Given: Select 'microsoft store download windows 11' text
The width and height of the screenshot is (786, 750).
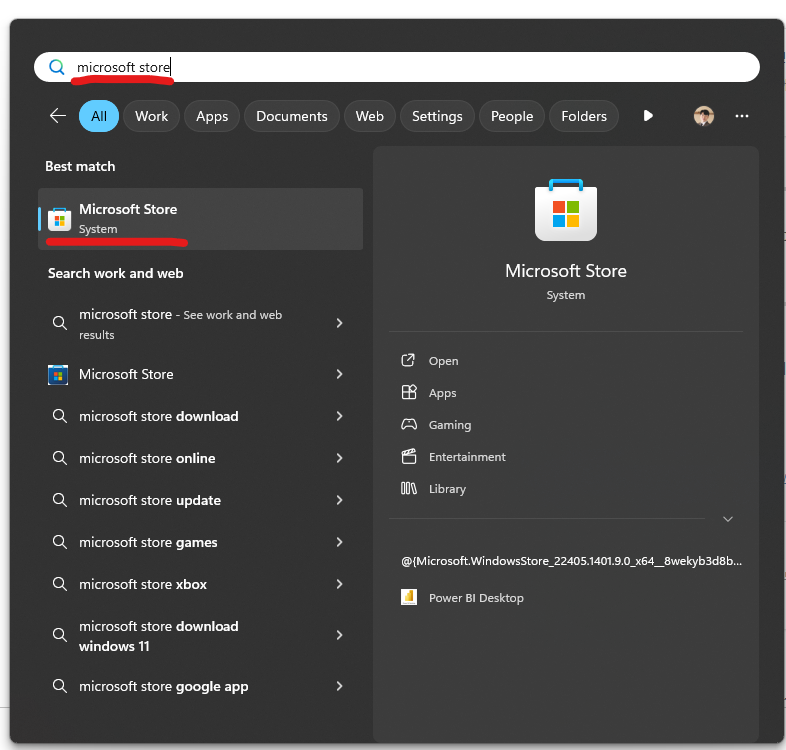Looking at the screenshot, I should coord(158,636).
